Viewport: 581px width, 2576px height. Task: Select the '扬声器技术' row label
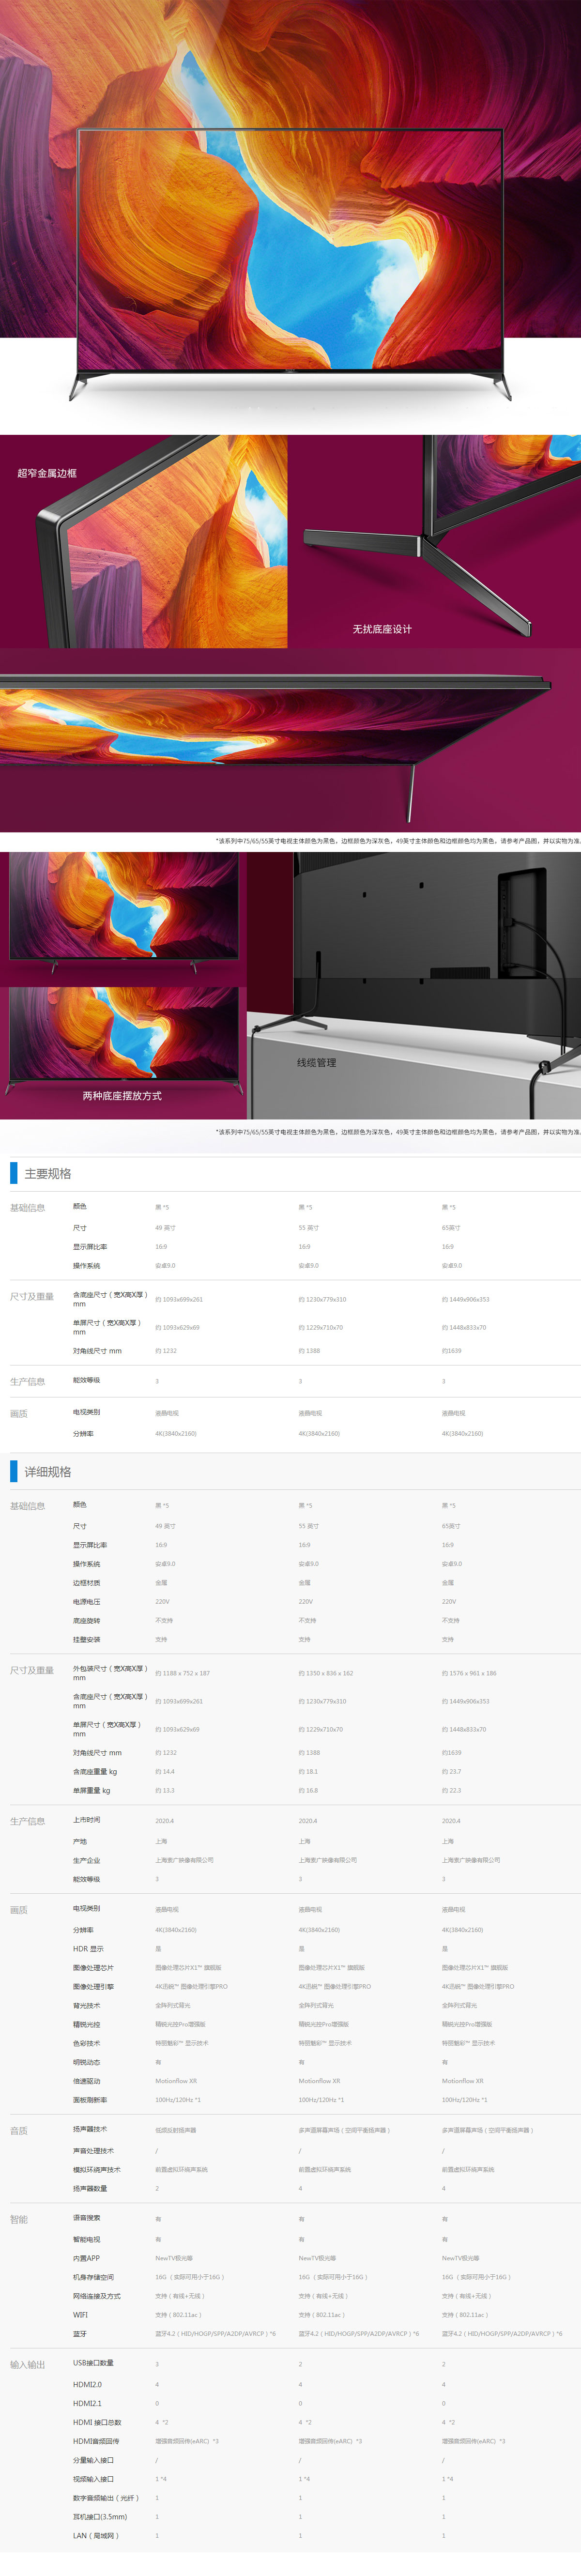click(90, 2129)
